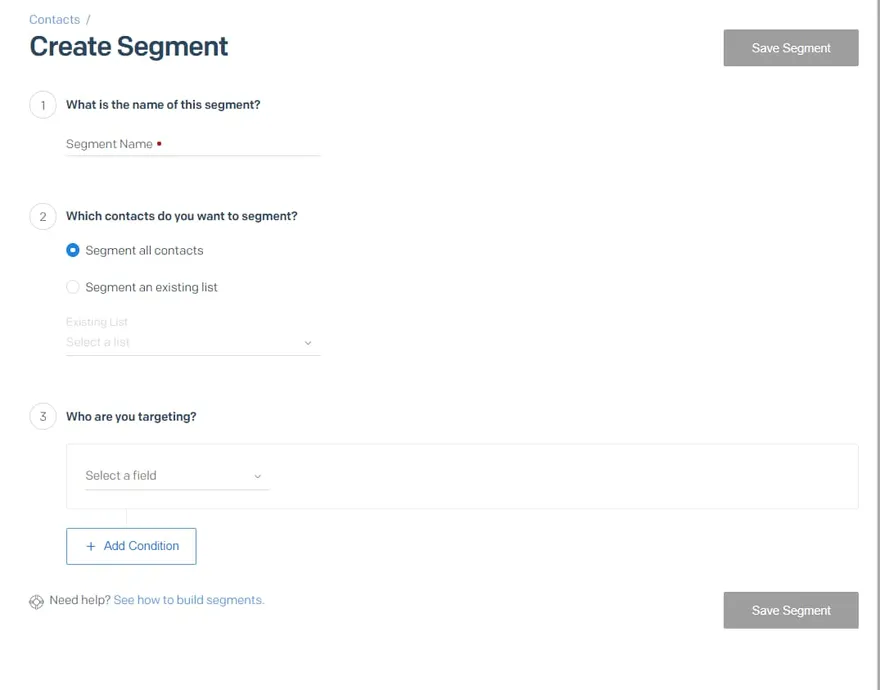Click inside the Segment Name field

pos(190,144)
